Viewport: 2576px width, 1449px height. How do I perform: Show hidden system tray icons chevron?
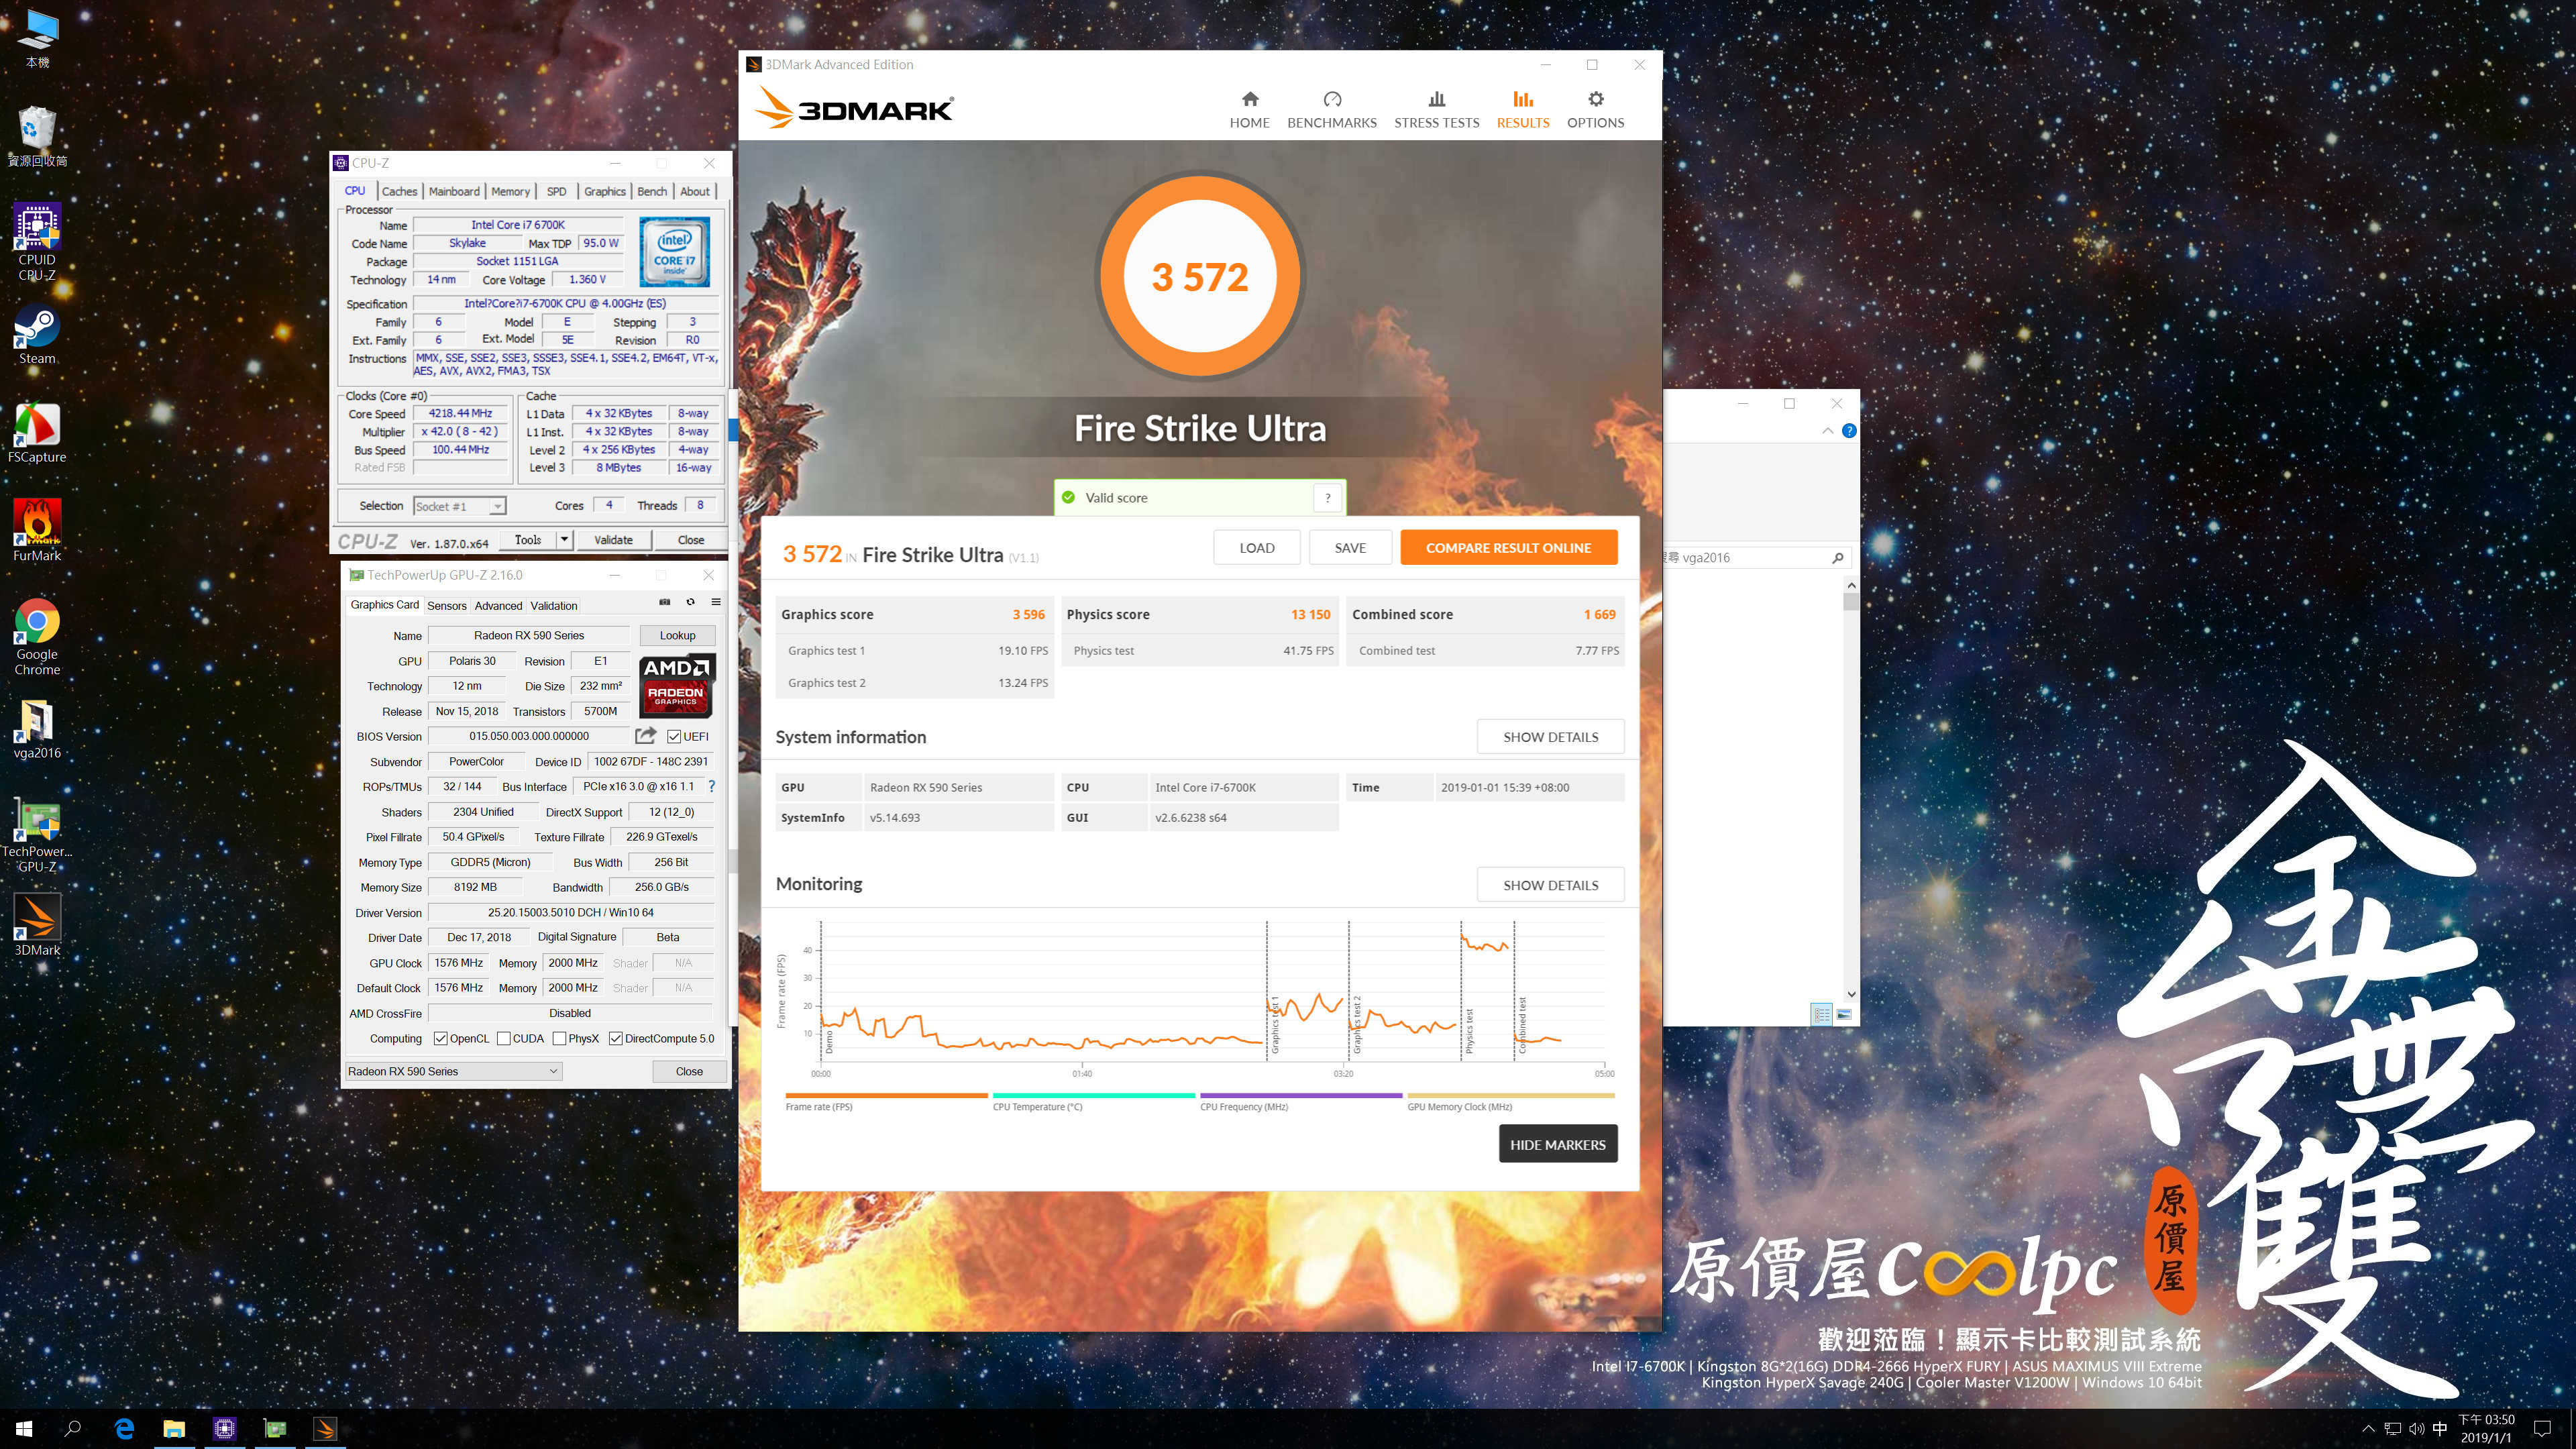[x=2367, y=1429]
